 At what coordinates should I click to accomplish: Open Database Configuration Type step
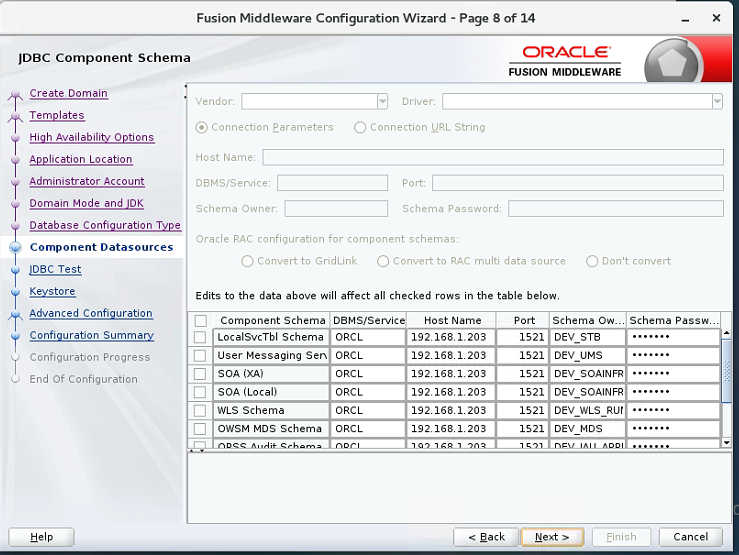[x=105, y=225]
